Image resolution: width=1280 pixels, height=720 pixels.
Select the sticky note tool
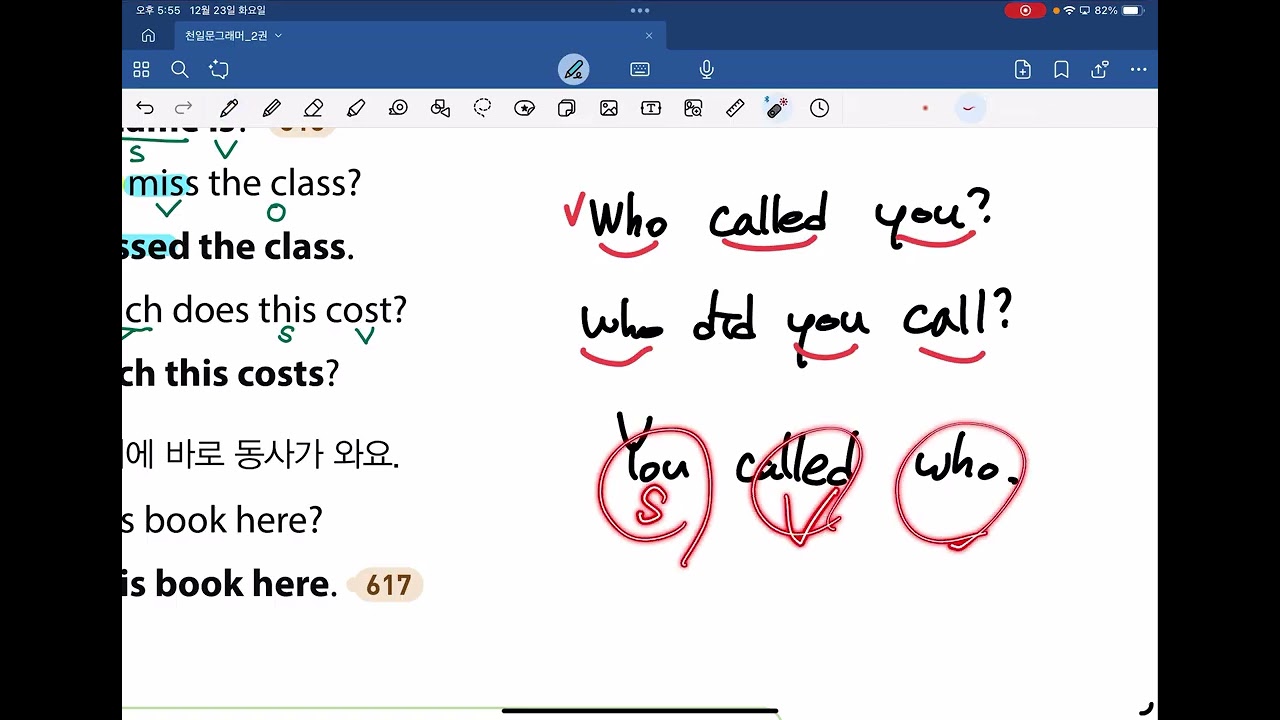pos(566,108)
